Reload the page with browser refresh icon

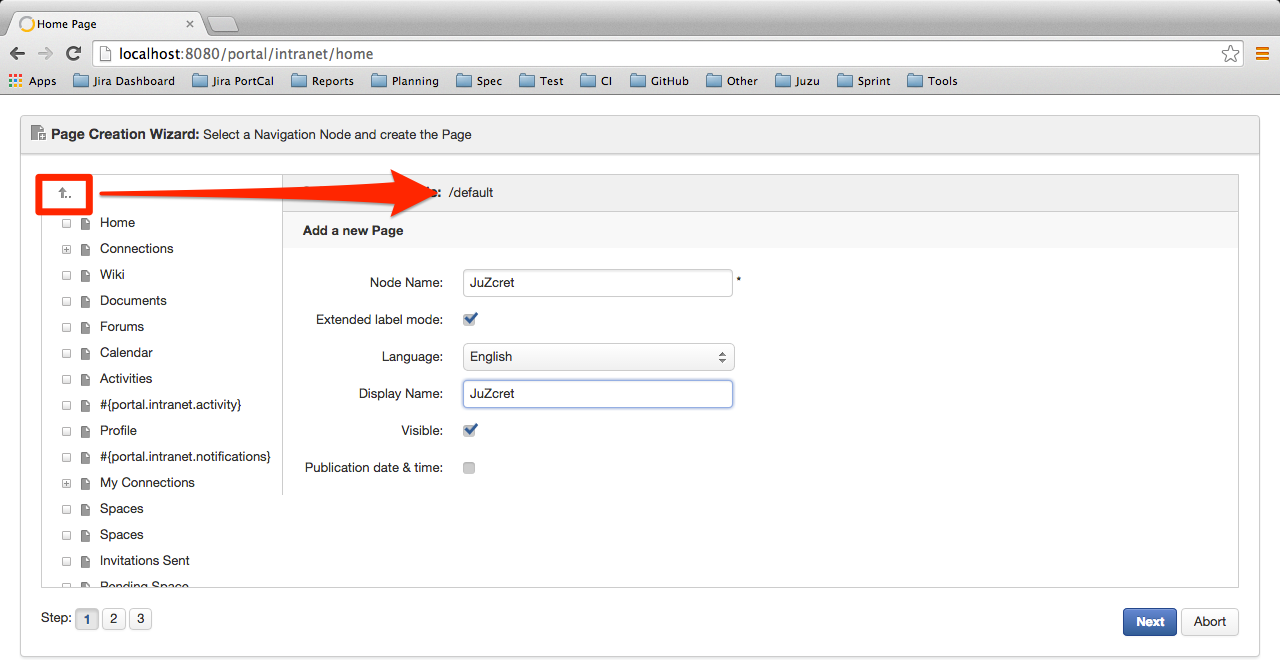pos(73,54)
